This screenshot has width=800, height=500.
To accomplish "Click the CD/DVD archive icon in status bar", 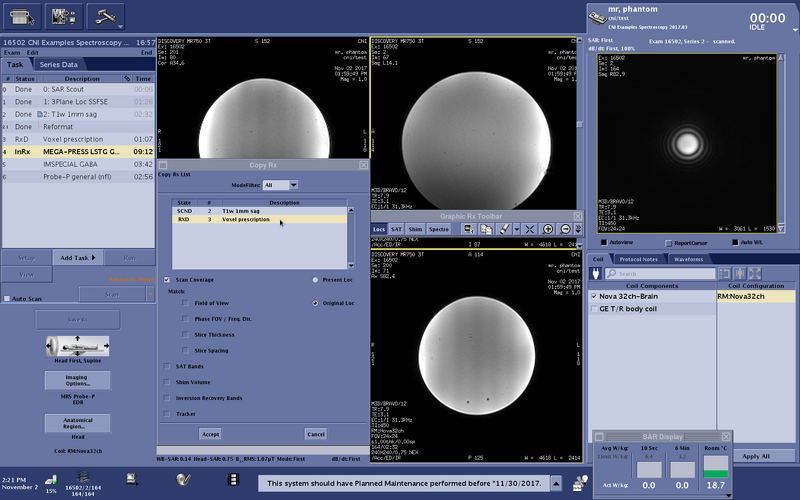I will [183, 479].
